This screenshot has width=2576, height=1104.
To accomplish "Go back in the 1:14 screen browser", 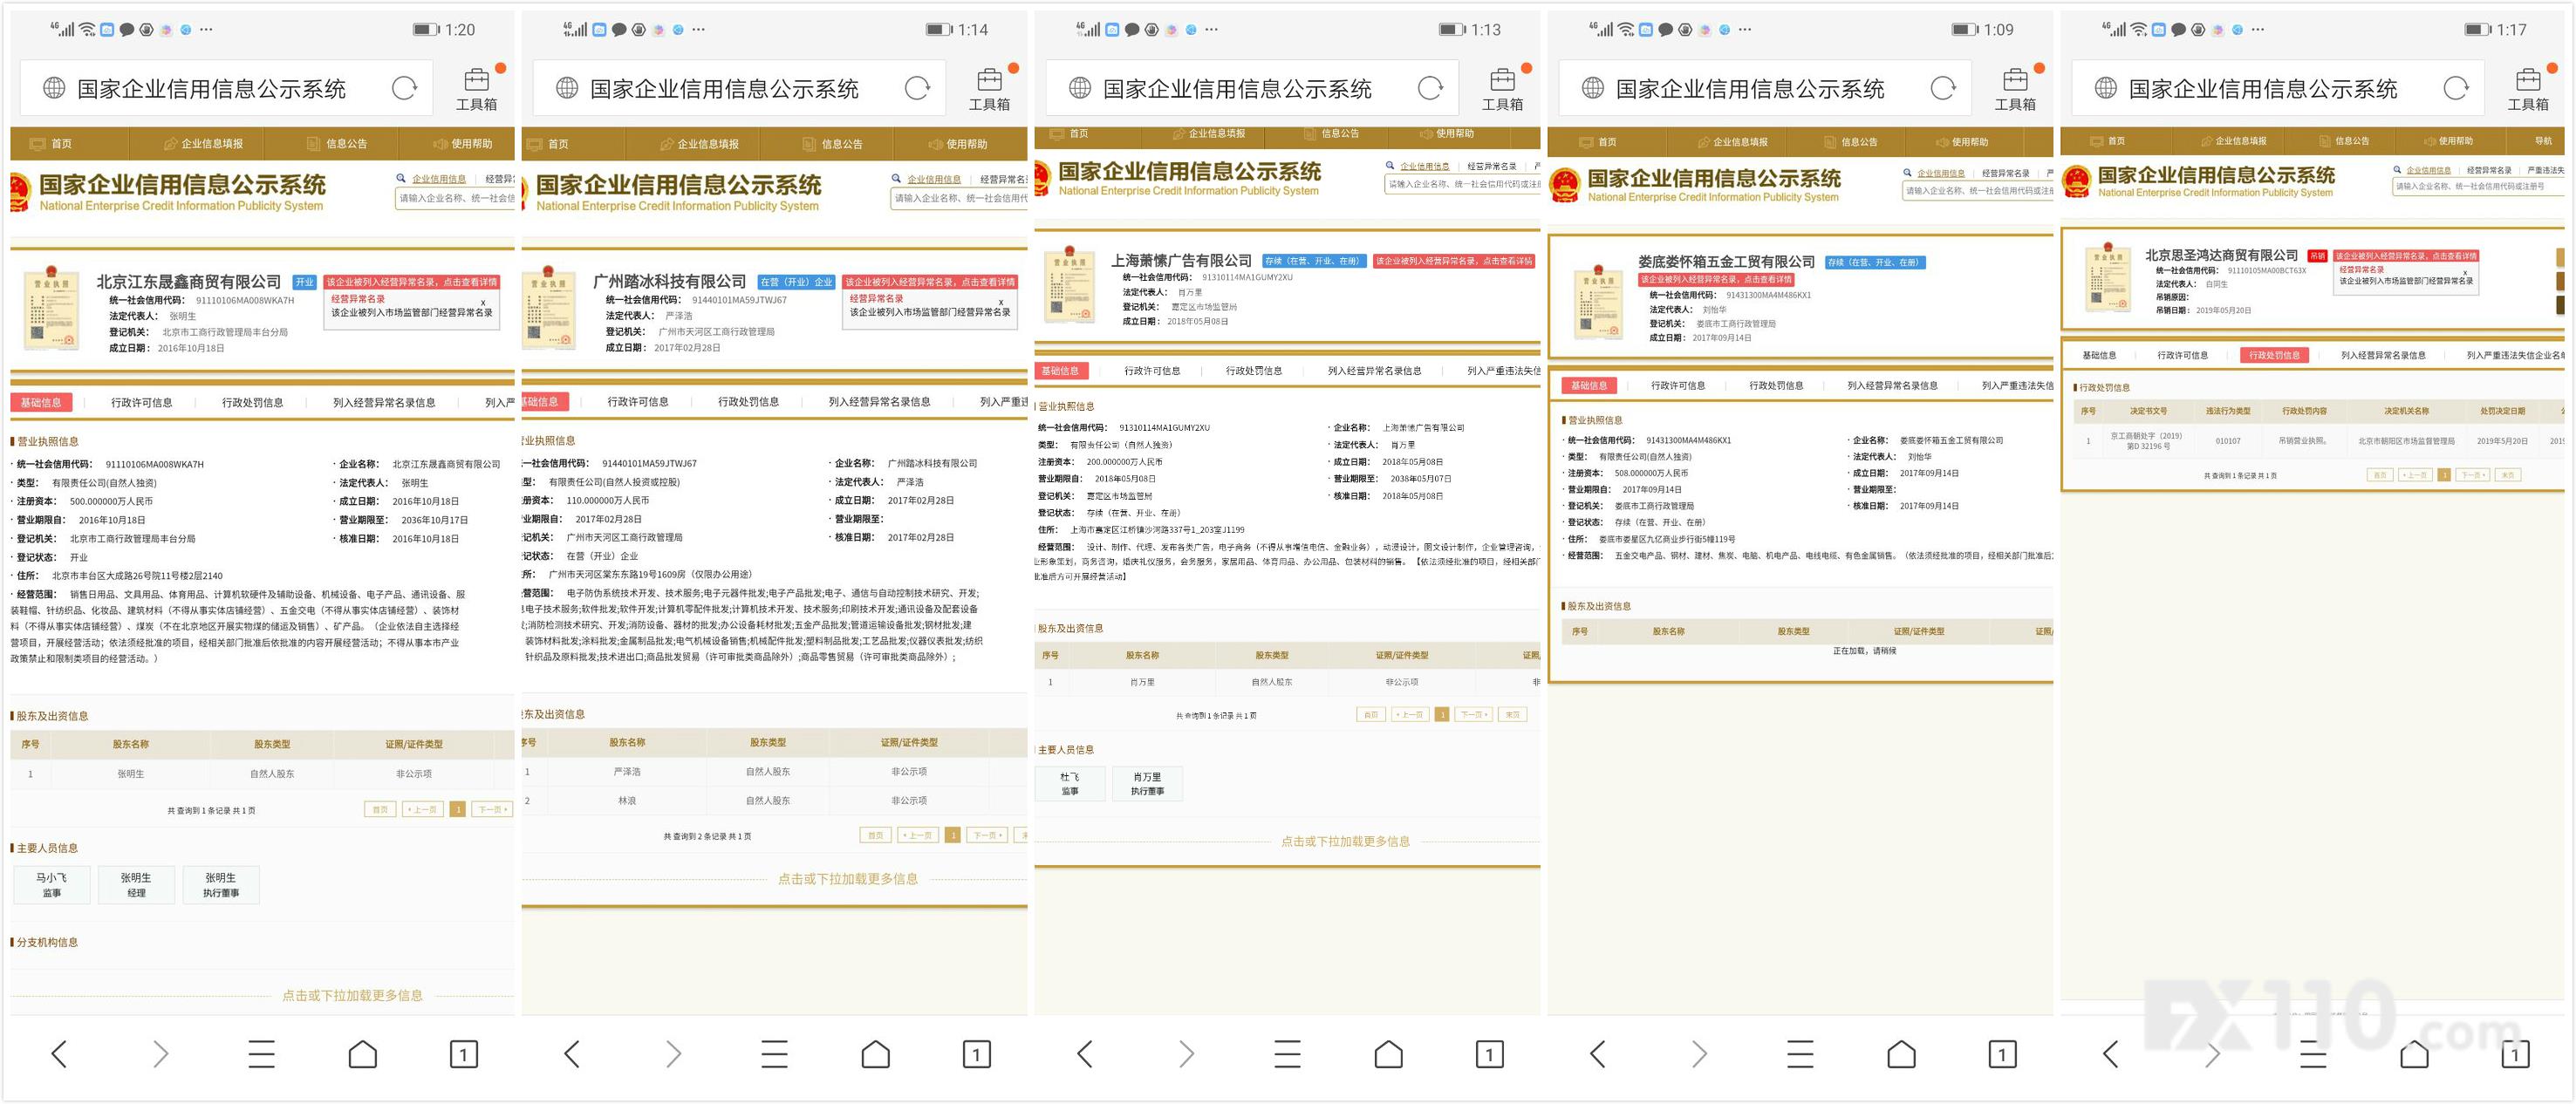I will [x=572, y=1054].
